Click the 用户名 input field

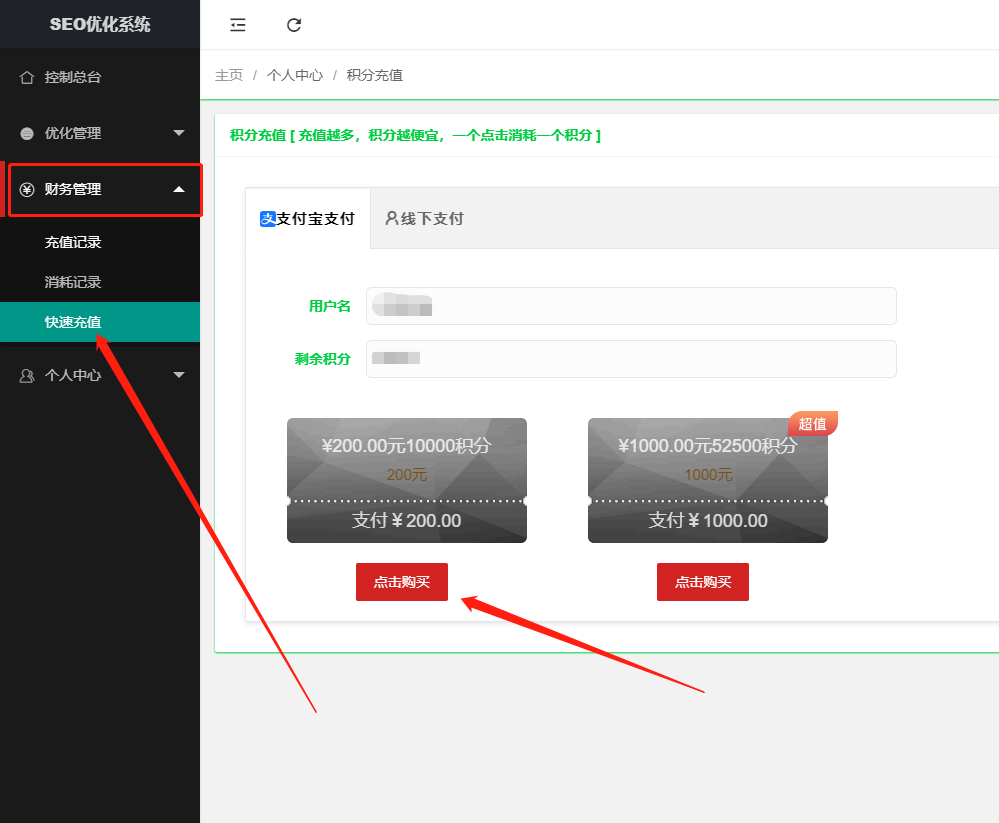coord(631,306)
